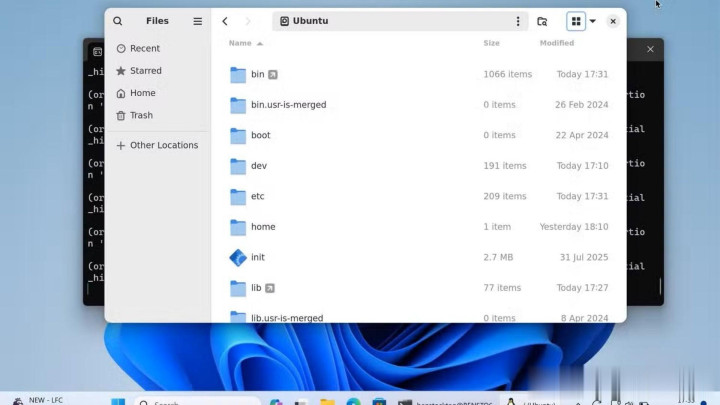The image size is (720, 405).
Task: Open Recent in the sidebar
Action: [144, 48]
